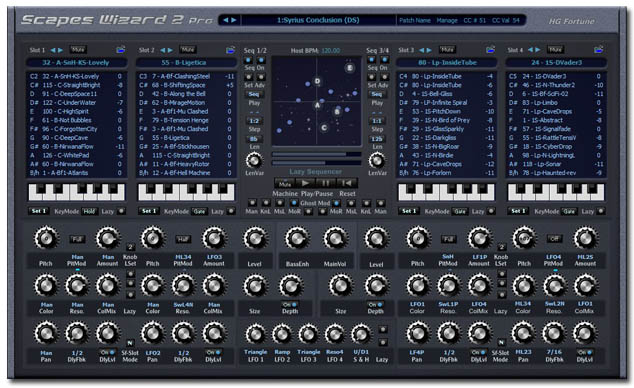634x388 pixels.
Task: Click the N Sf-Slot Mode button near Slot 1
Action: click(x=130, y=343)
